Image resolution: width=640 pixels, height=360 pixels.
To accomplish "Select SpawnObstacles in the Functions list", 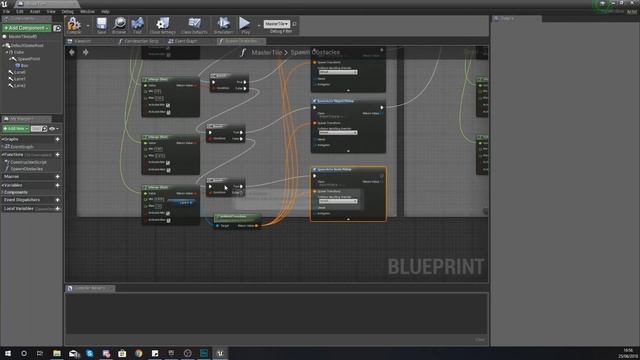I will coord(27,169).
